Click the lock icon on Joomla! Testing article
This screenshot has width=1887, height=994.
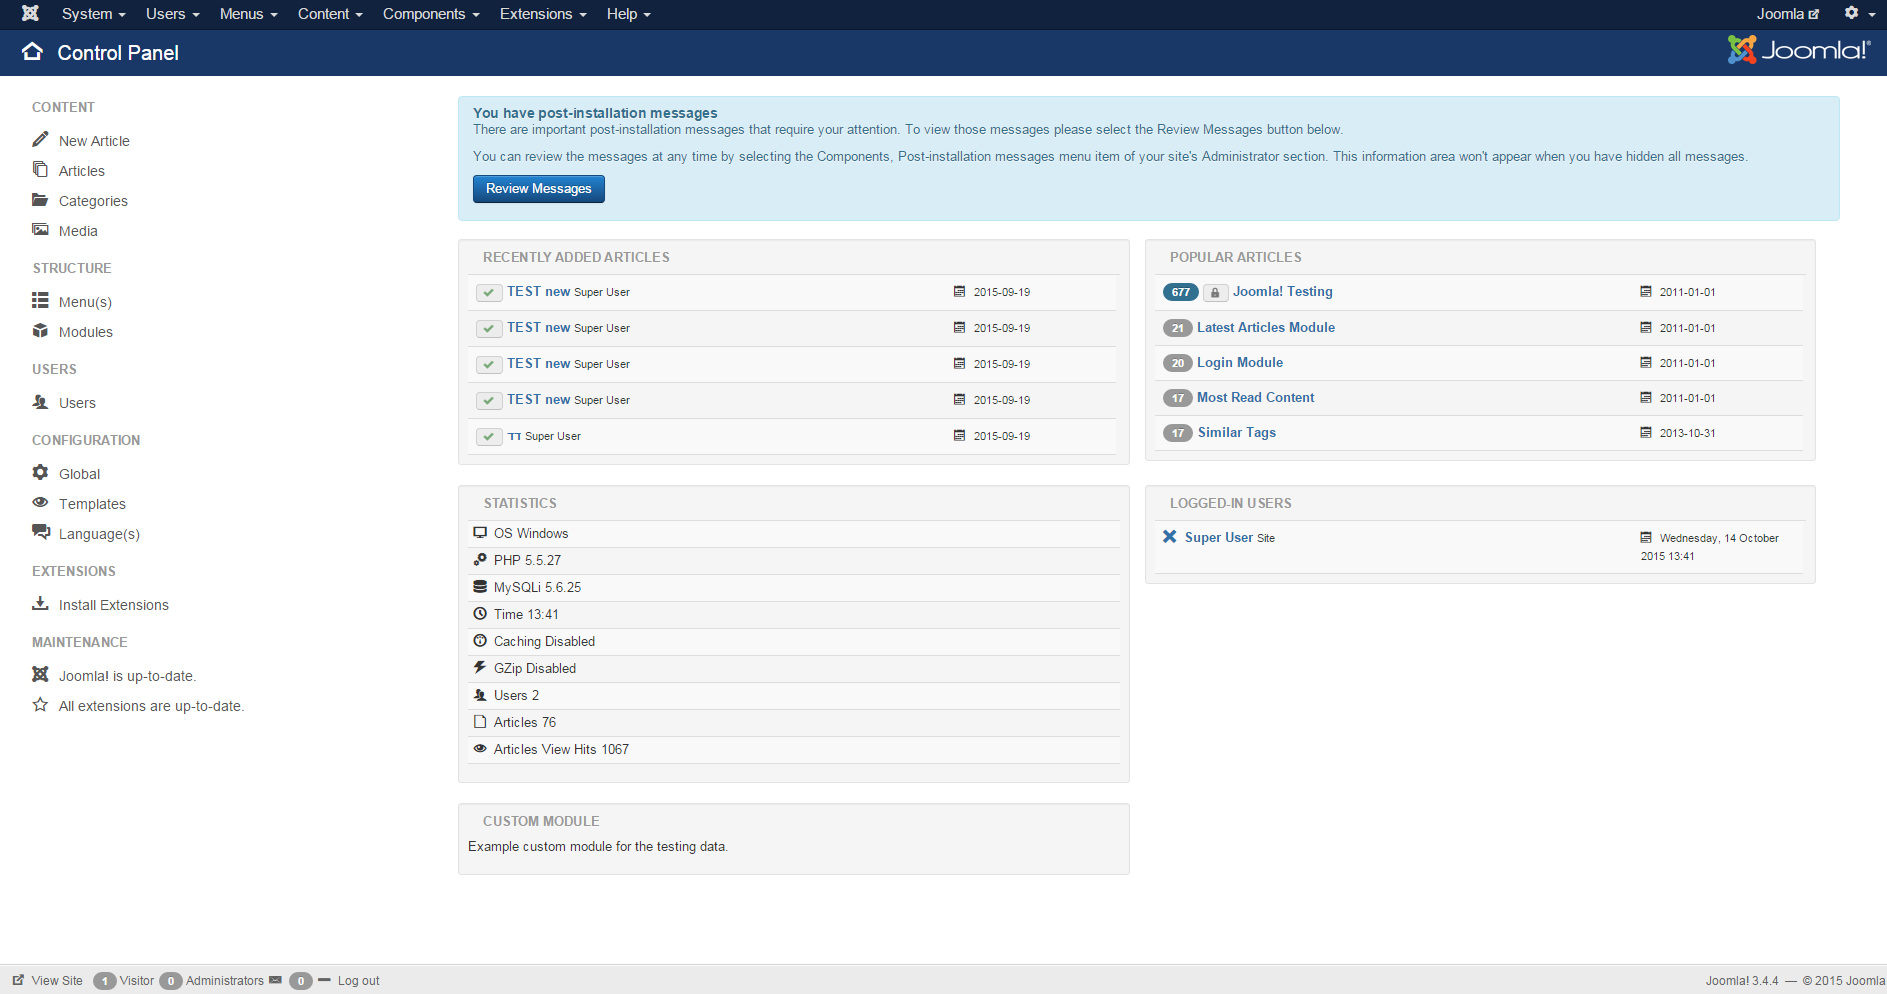[x=1215, y=292]
